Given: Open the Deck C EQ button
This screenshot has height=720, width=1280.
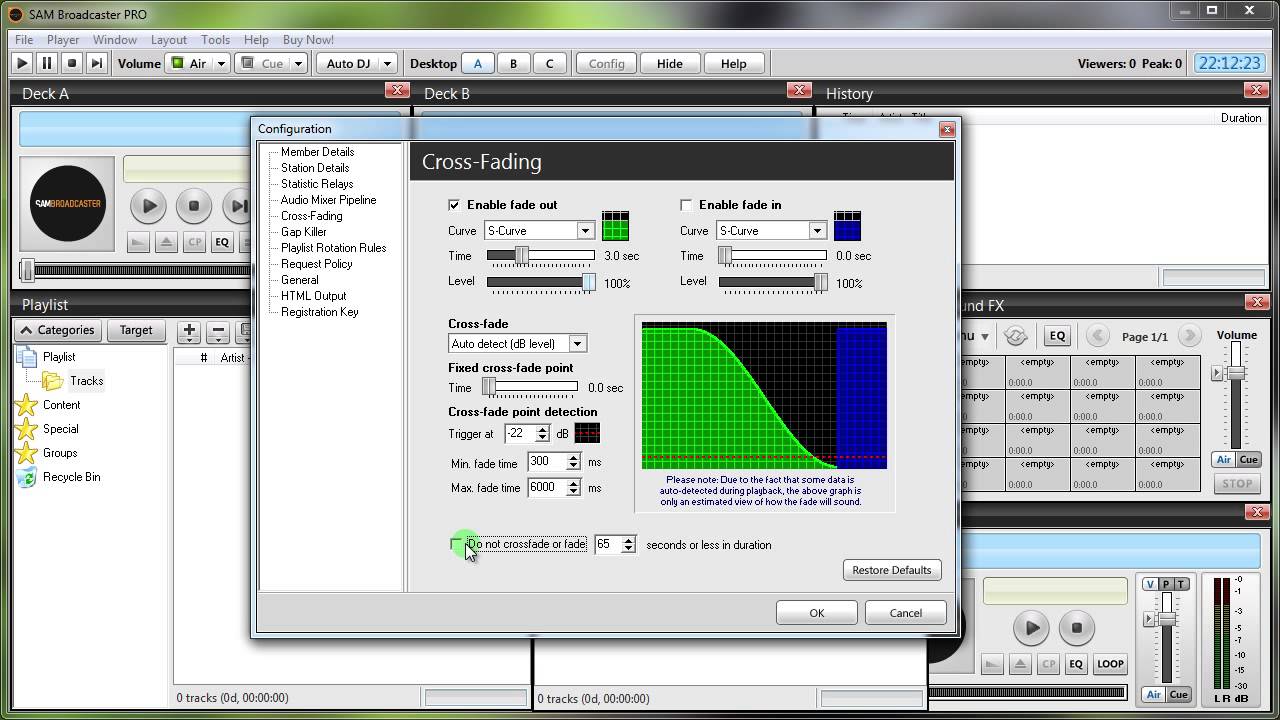Looking at the screenshot, I should pyautogui.click(x=1076, y=664).
